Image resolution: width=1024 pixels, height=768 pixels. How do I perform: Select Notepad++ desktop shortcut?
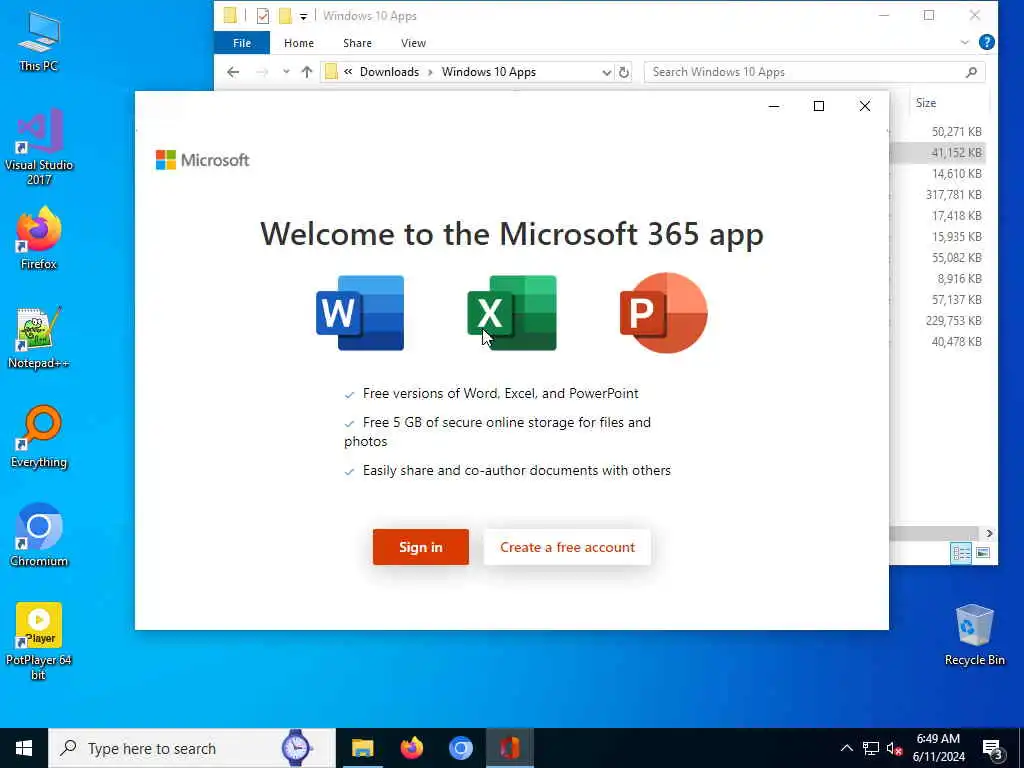[39, 338]
